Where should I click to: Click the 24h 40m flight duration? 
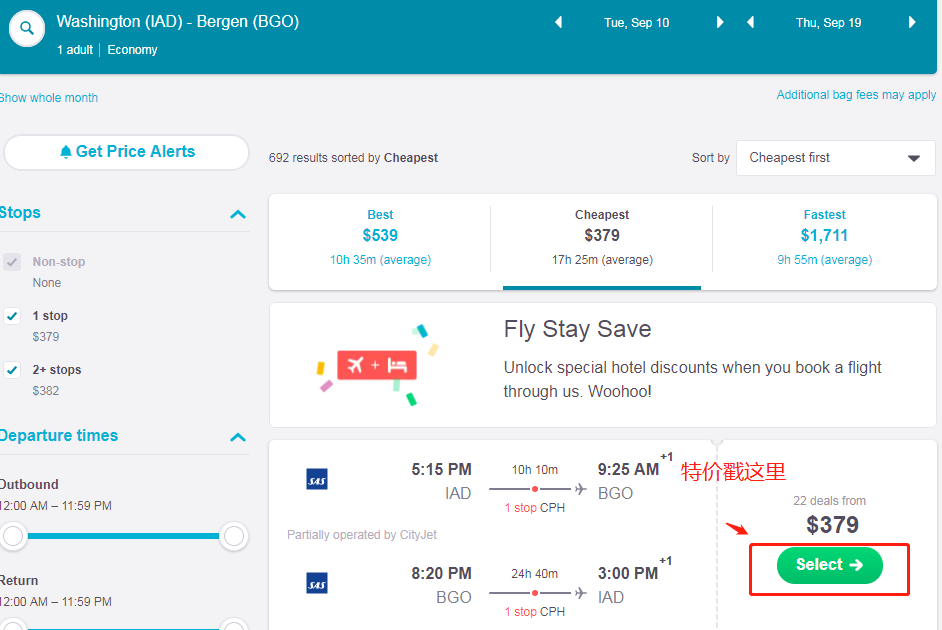tap(535, 574)
